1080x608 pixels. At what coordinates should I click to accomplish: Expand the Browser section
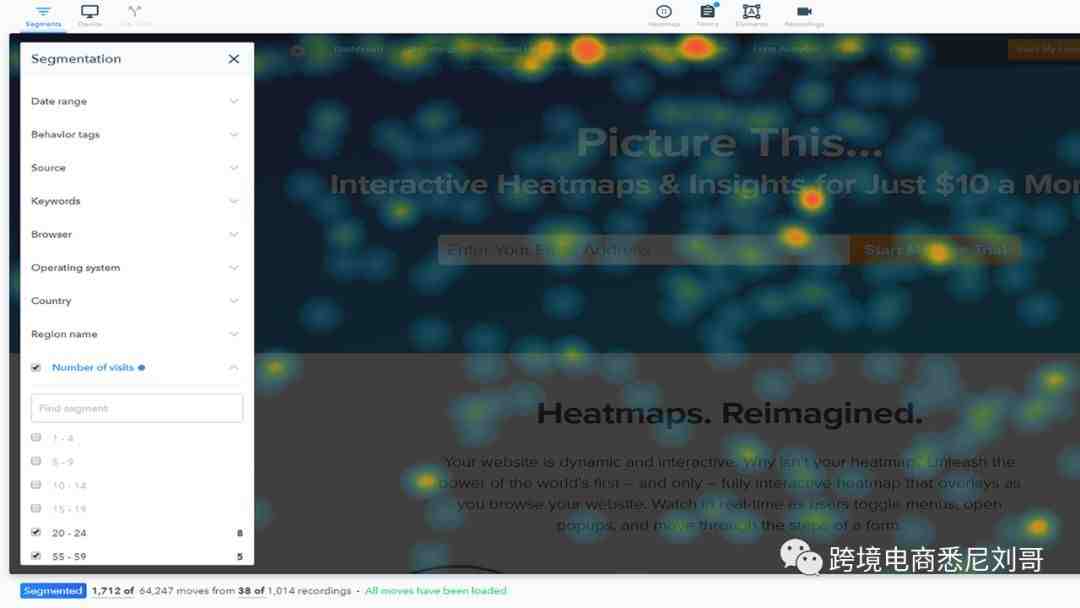[x=136, y=234]
